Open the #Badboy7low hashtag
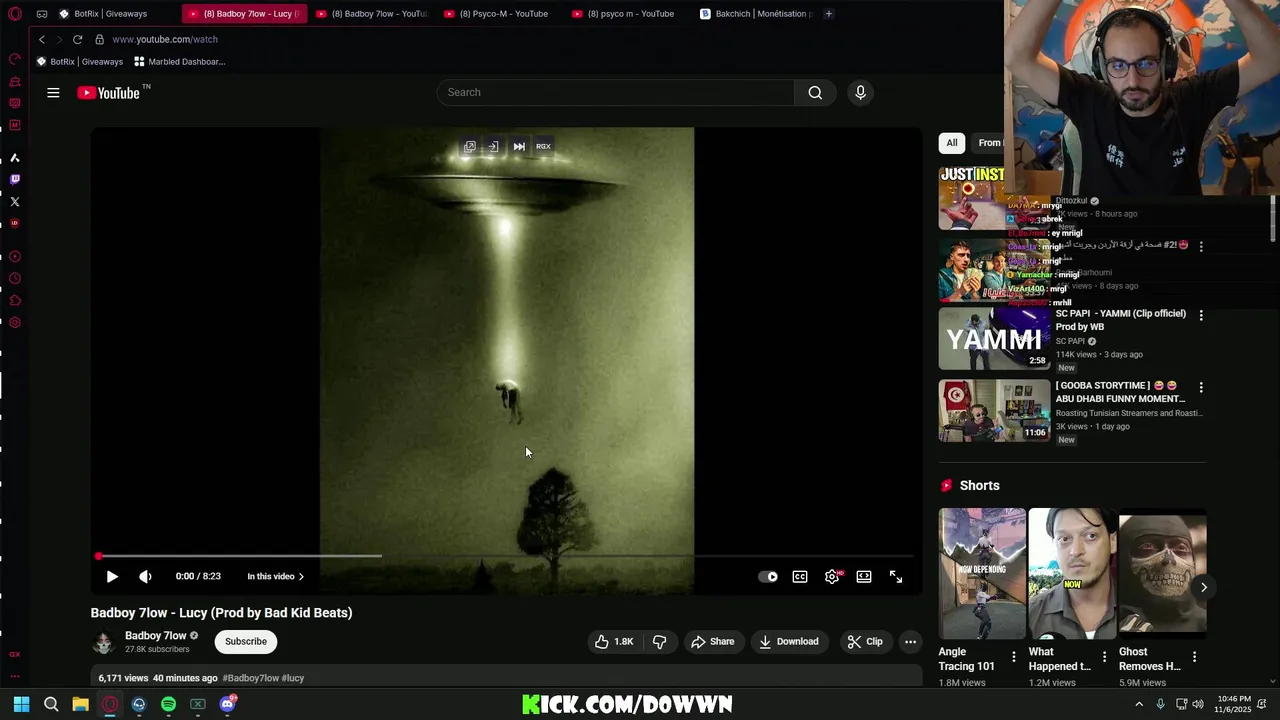This screenshot has width=1280, height=720. (250, 678)
